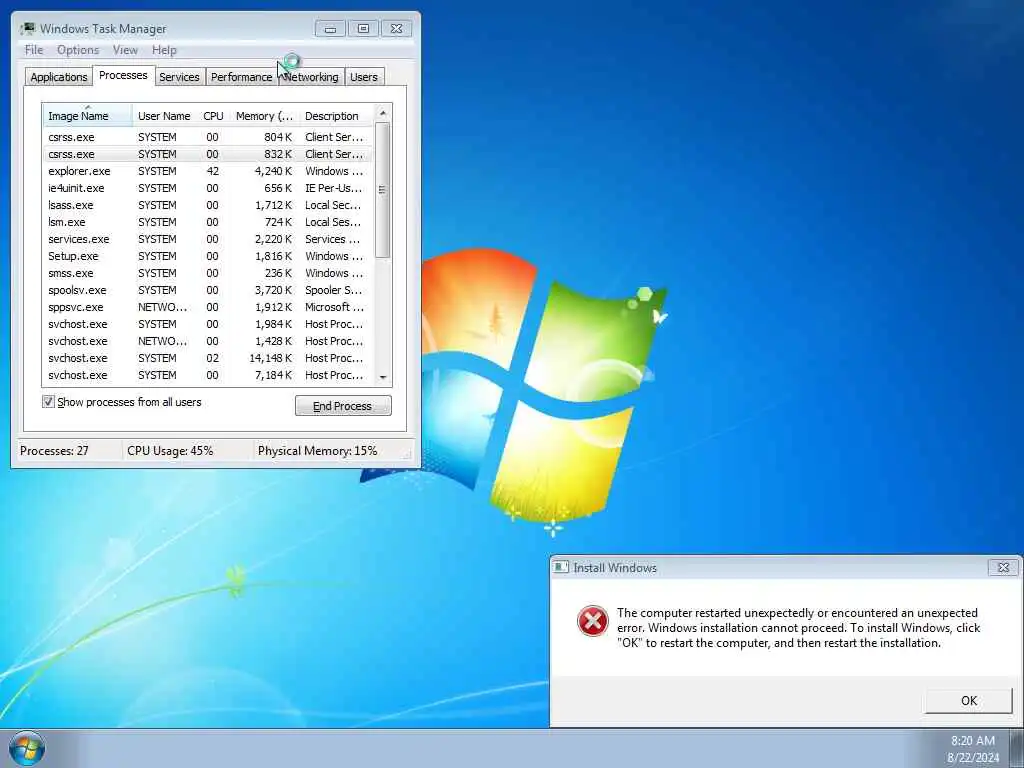Close the Windows Task Manager window
This screenshot has height=768, width=1024.
(396, 29)
